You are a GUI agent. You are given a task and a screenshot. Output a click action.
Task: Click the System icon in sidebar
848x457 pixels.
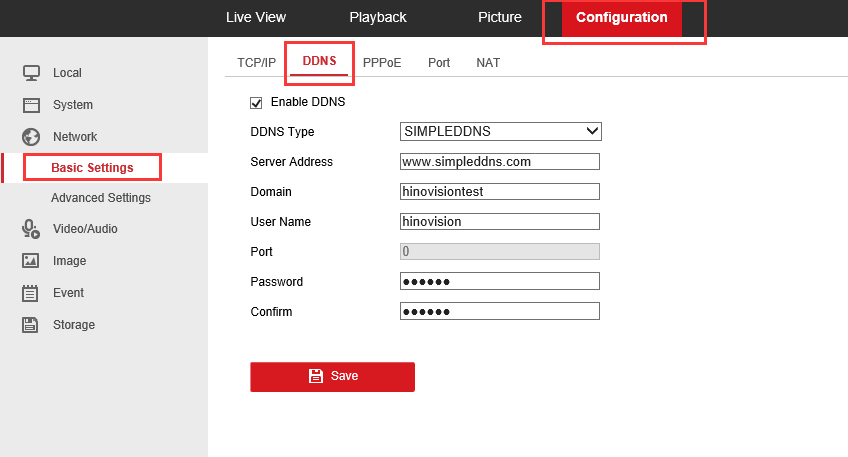[31, 105]
